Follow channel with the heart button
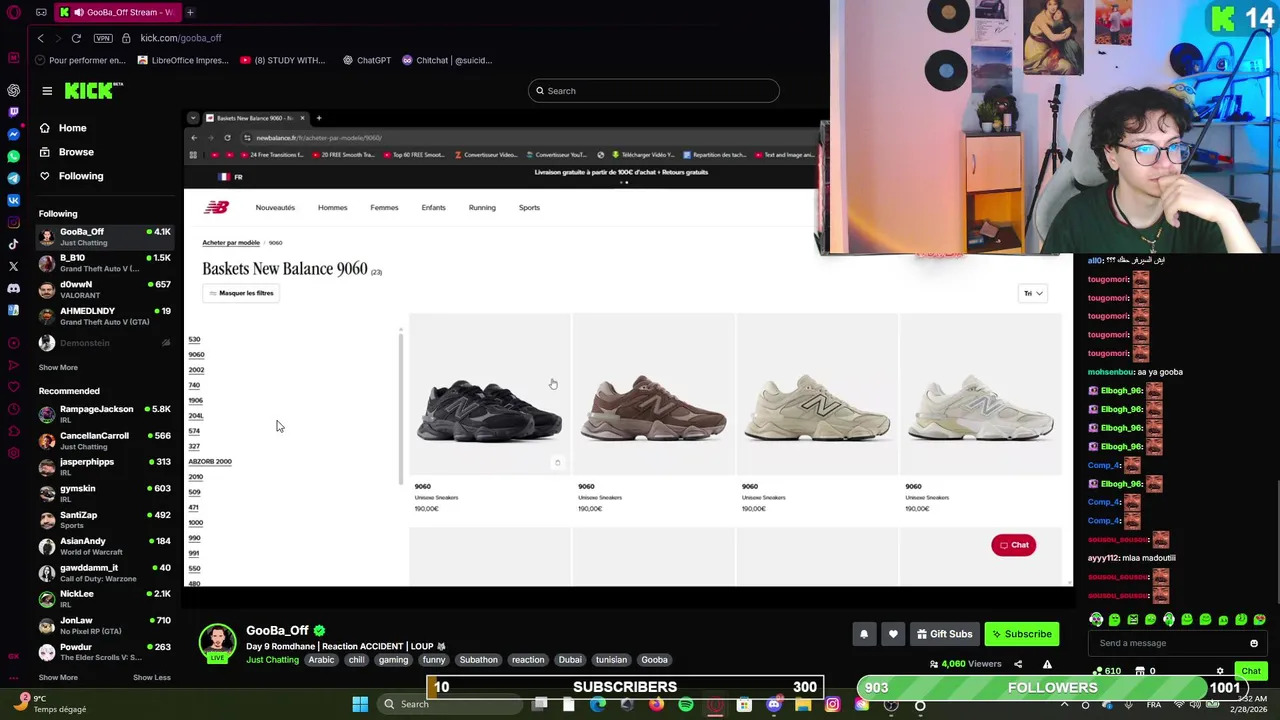The width and height of the screenshot is (1280, 720). (893, 634)
